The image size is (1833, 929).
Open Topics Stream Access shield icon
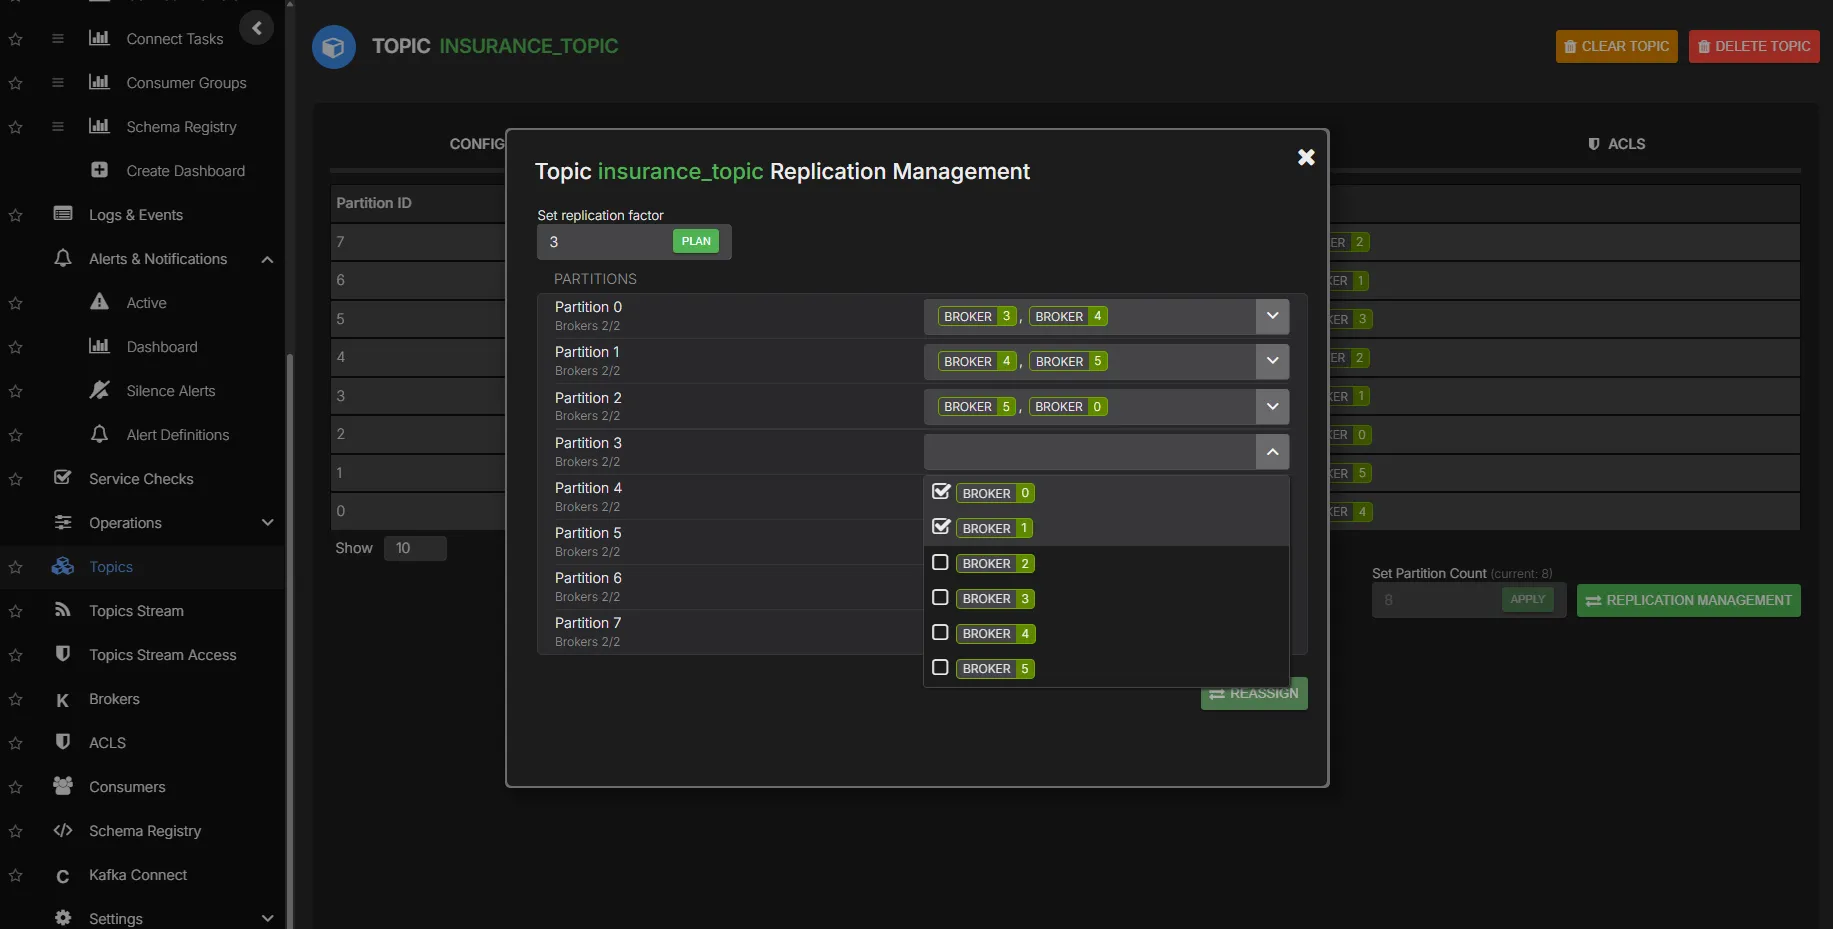(62, 655)
